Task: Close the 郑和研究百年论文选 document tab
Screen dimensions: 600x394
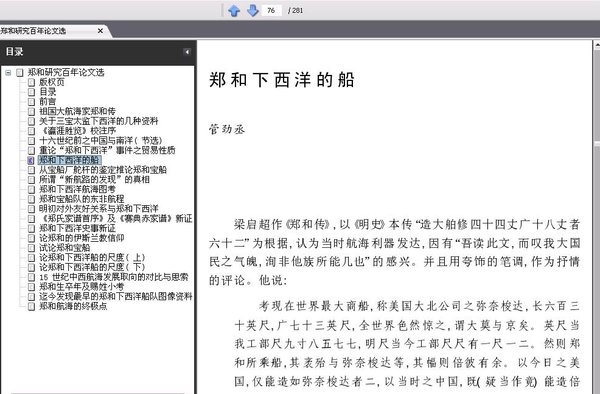Action: pyautogui.click(x=100, y=31)
